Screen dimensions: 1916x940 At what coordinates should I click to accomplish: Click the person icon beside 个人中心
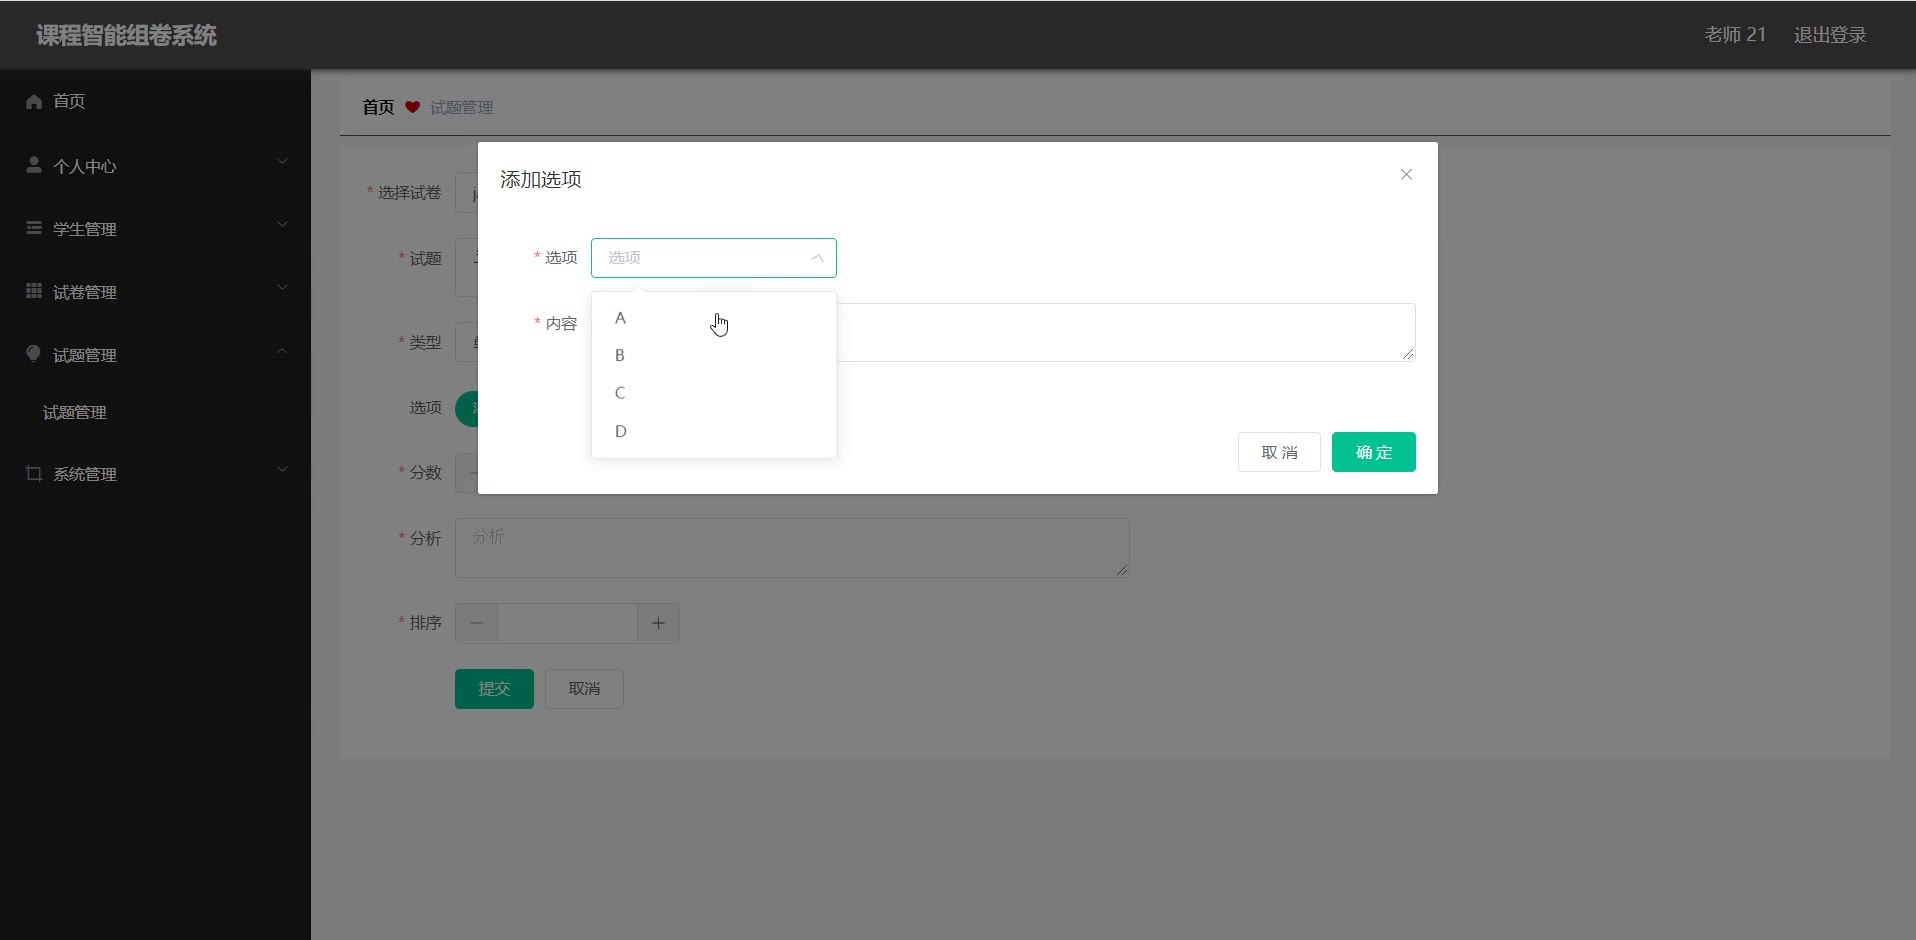[34, 165]
